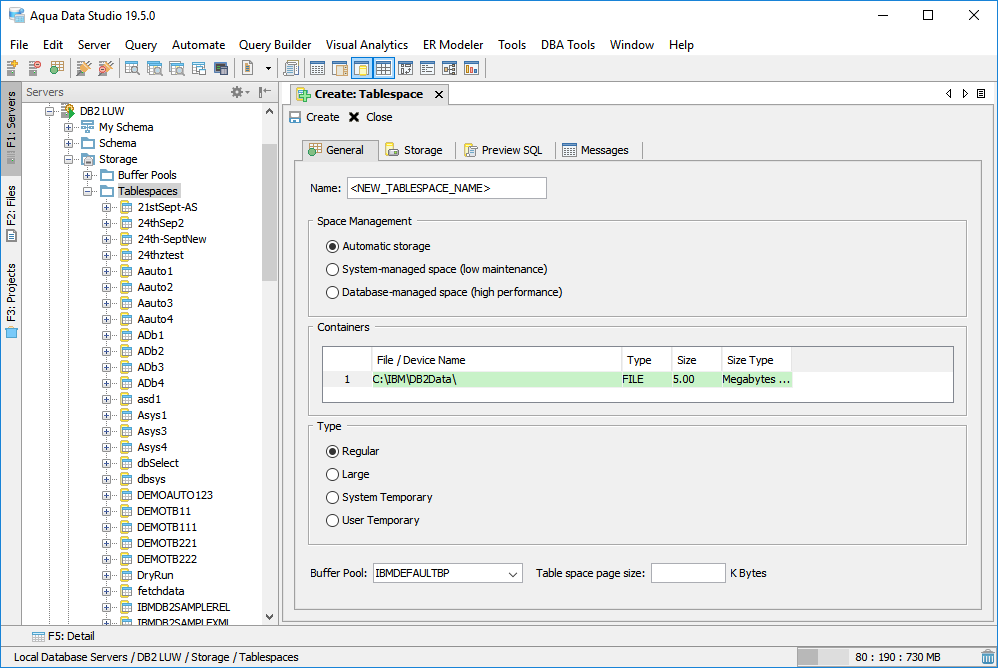Click the Megabytes size type cell

point(756,379)
